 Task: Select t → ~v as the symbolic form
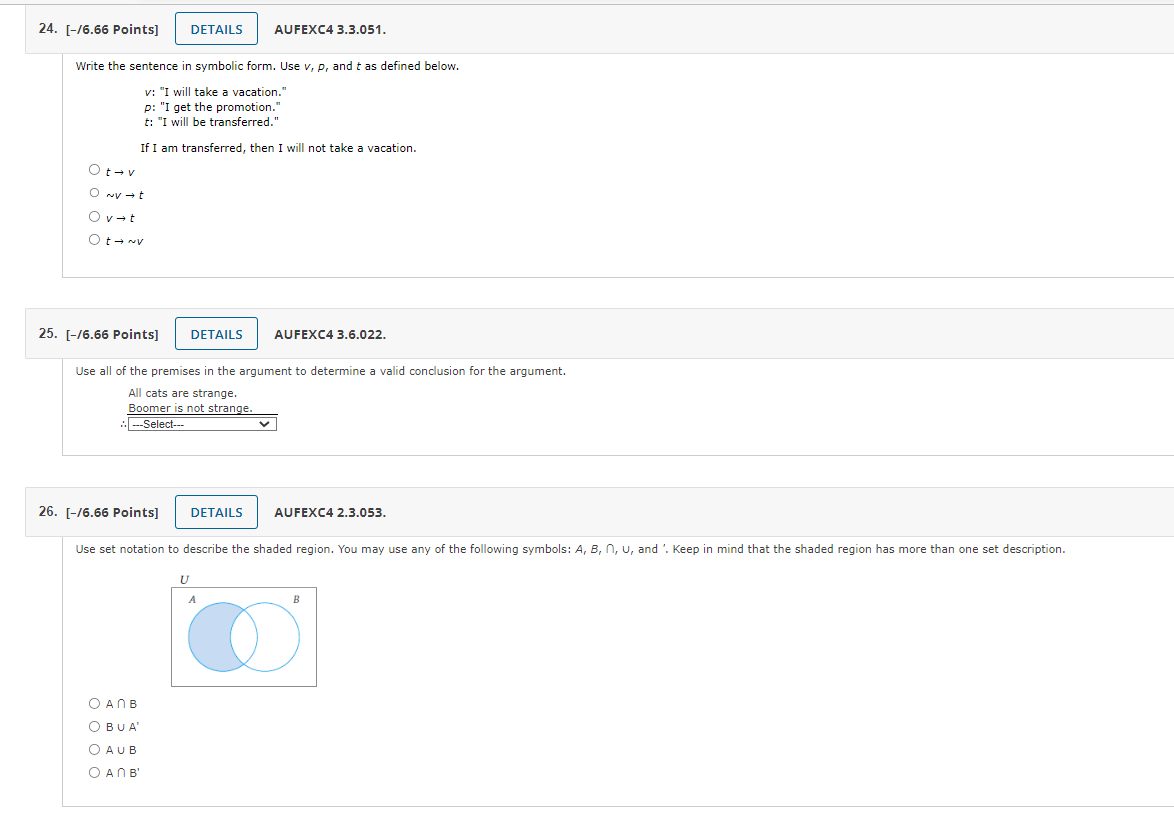click(93, 240)
